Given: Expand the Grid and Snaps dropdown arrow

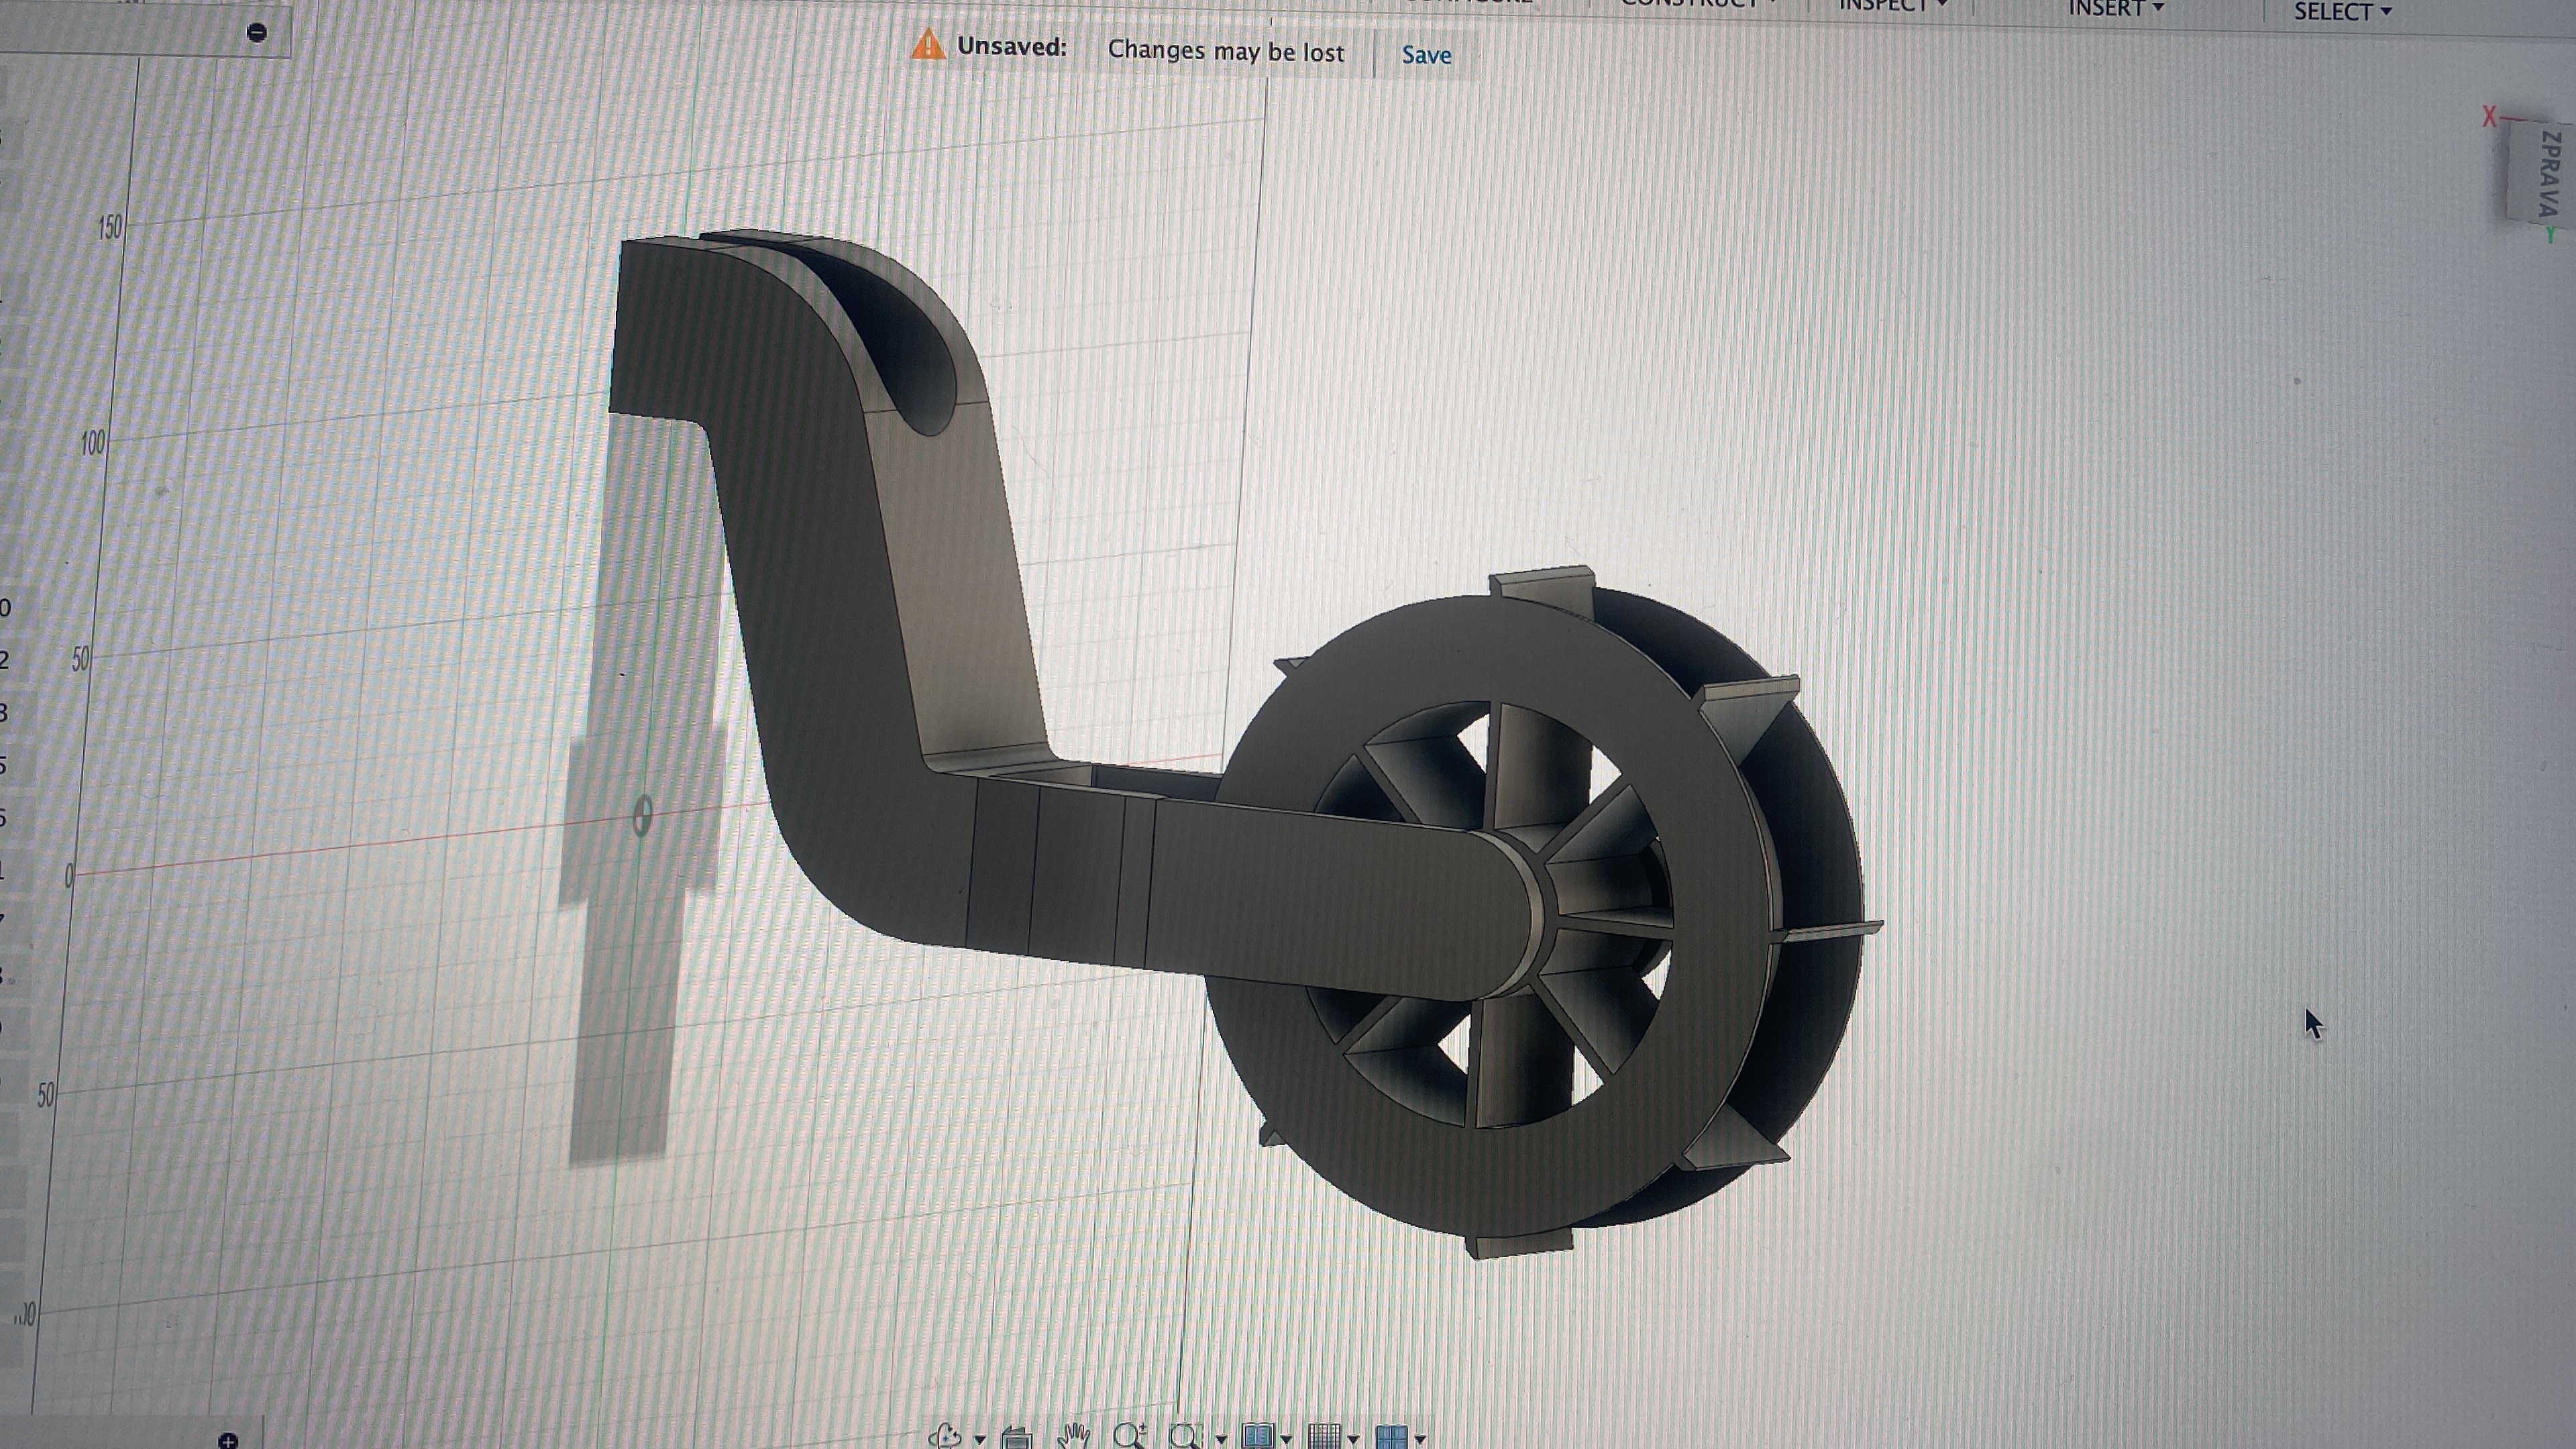Looking at the screenshot, I should (x=1353, y=1439).
